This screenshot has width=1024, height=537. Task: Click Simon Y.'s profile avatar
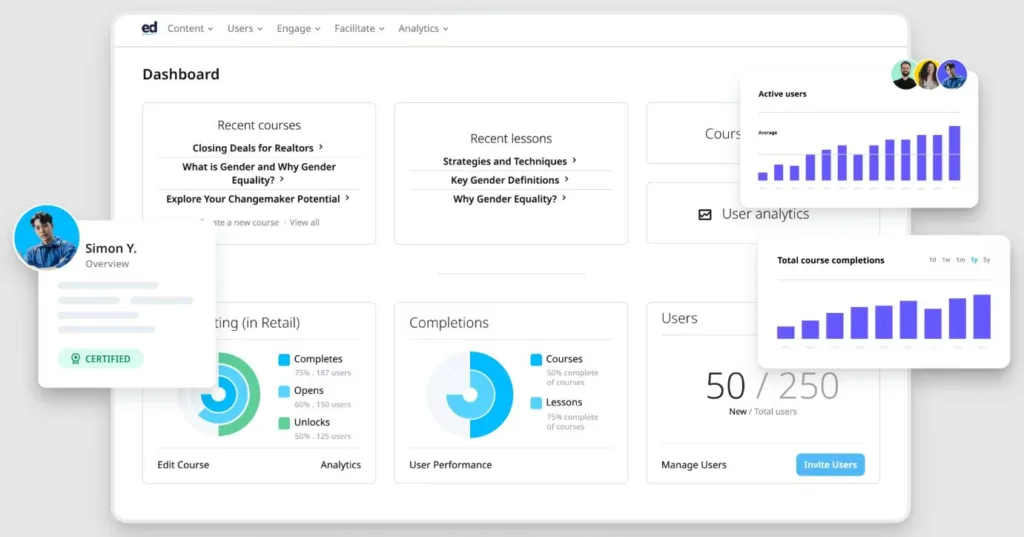(46, 238)
